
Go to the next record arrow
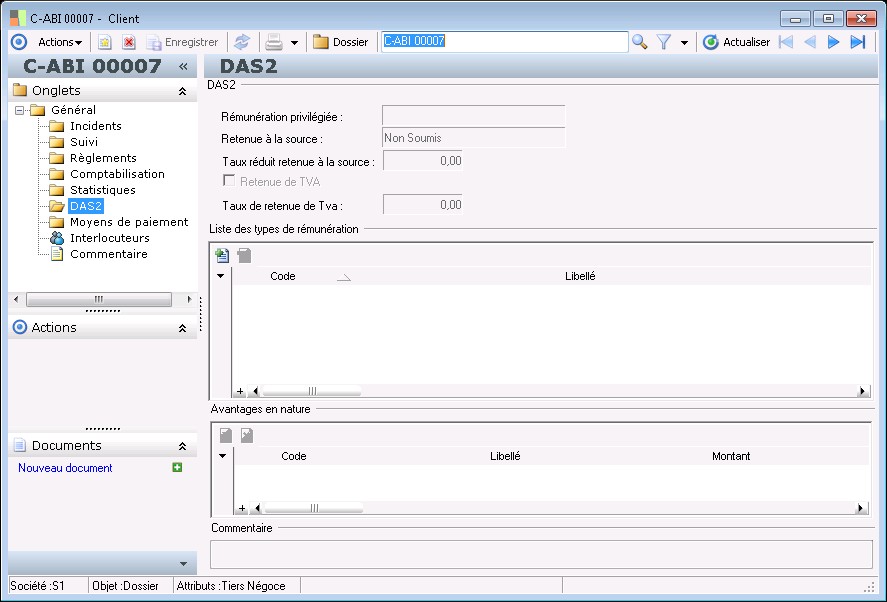(833, 42)
